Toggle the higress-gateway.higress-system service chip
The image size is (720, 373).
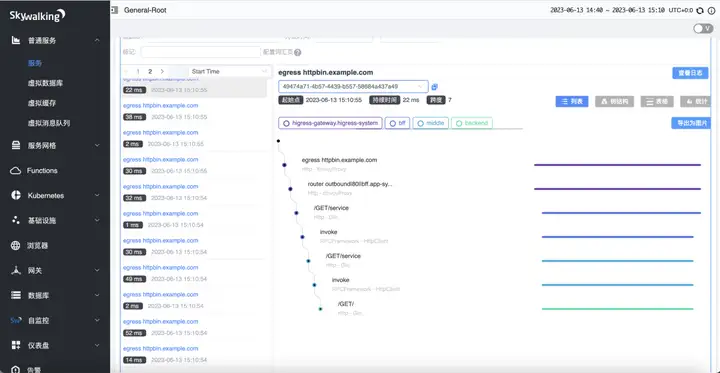[x=330, y=123]
